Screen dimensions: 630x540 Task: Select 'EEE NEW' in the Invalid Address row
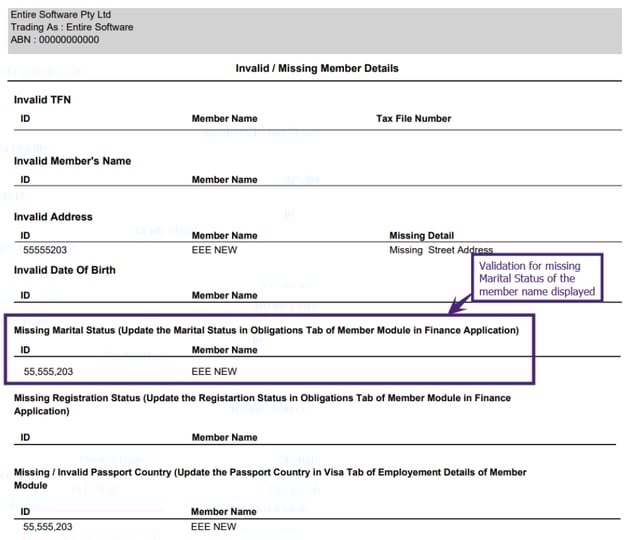pos(214,250)
